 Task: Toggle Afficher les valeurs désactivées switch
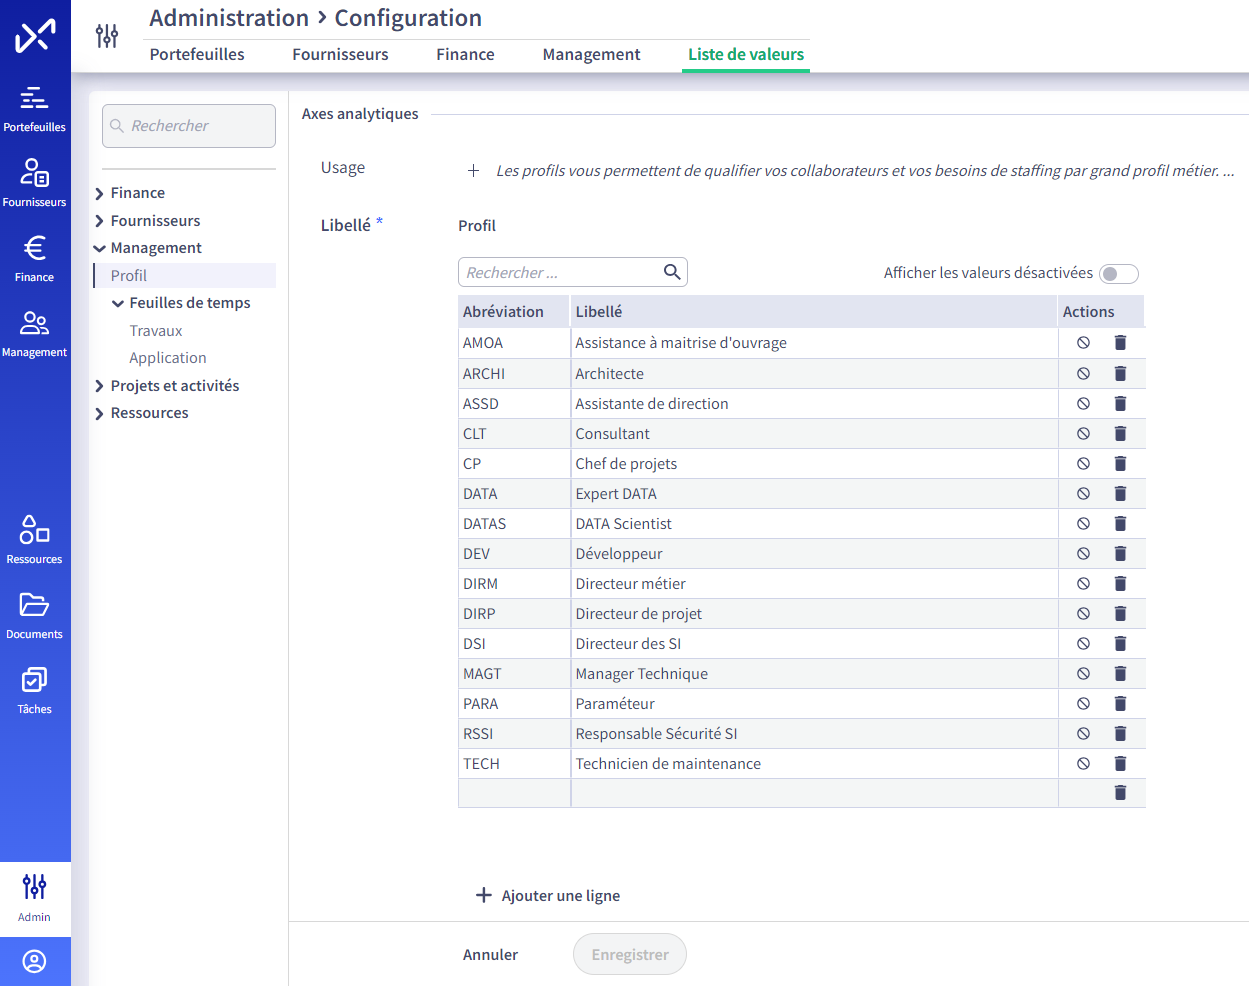pos(1118,274)
